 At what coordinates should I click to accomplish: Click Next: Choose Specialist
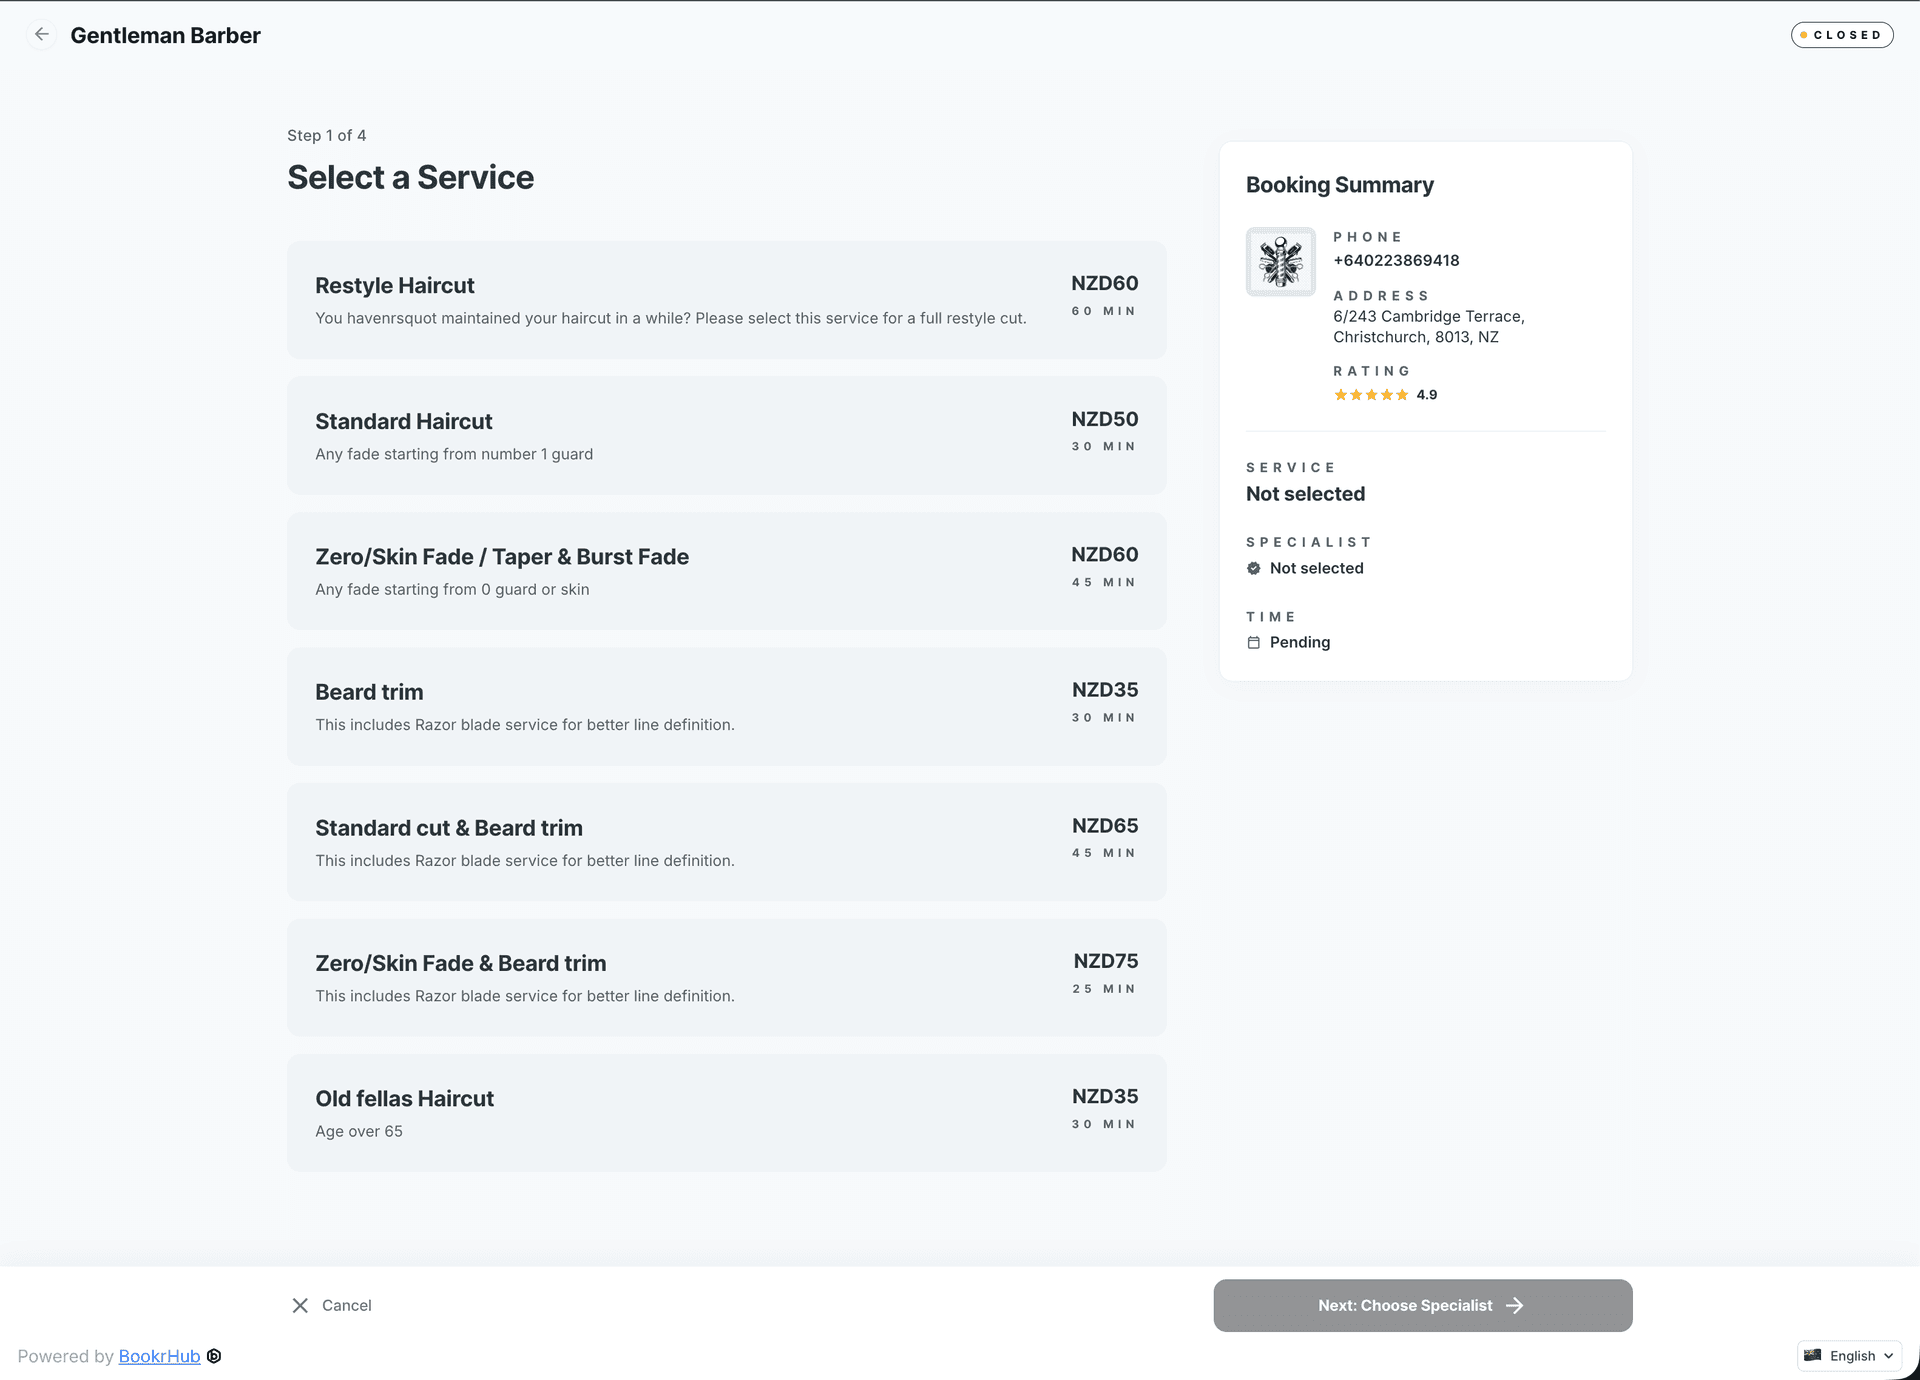click(1421, 1305)
